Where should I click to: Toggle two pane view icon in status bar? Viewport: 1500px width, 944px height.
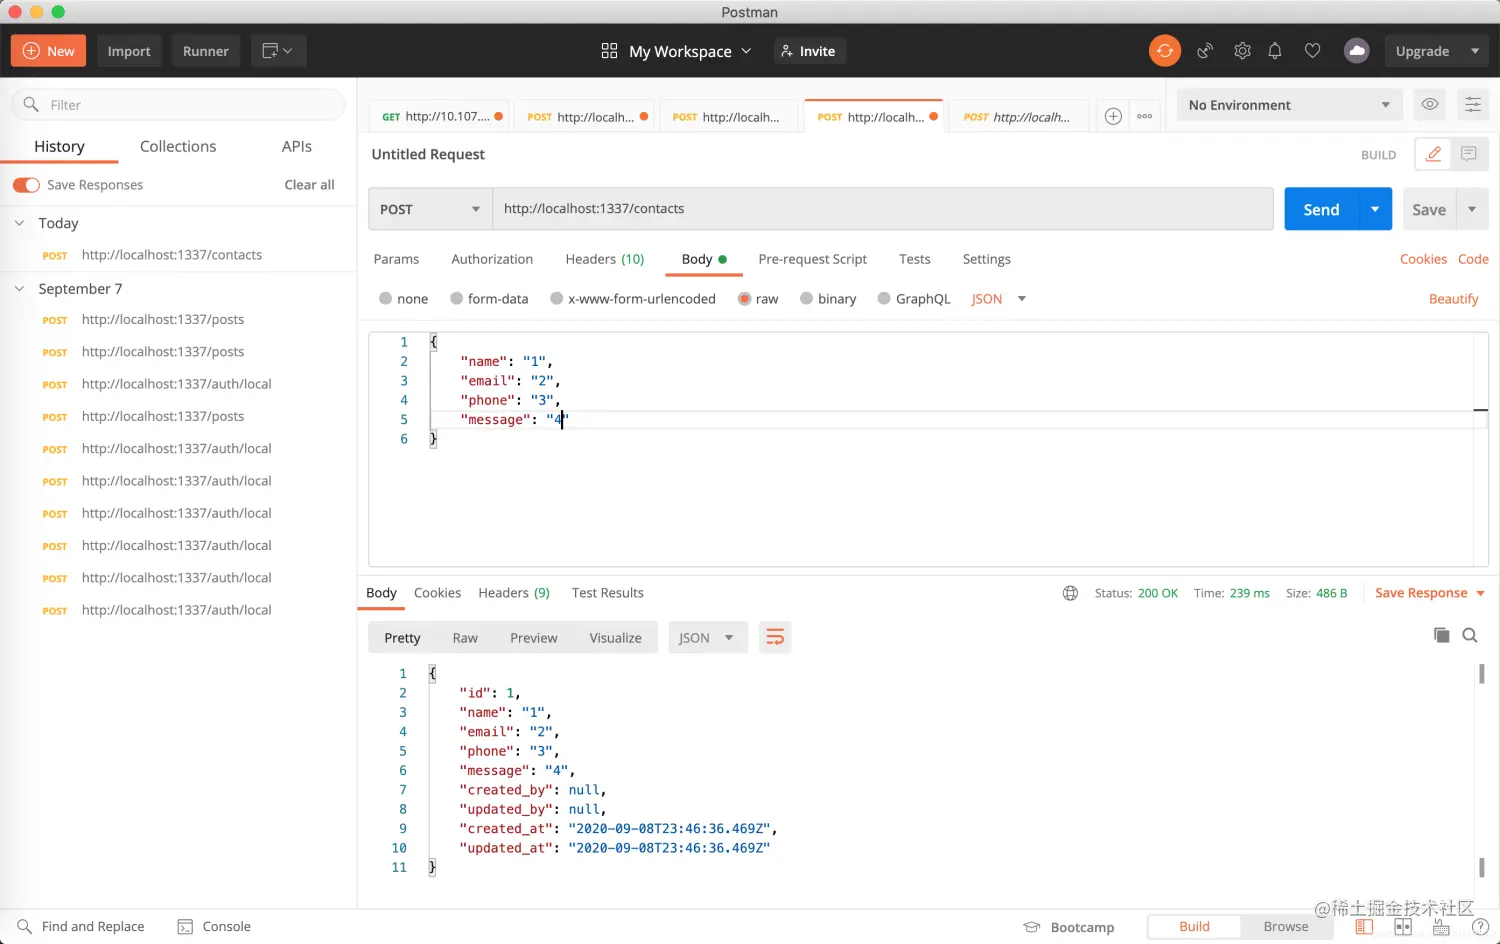coord(1403,927)
